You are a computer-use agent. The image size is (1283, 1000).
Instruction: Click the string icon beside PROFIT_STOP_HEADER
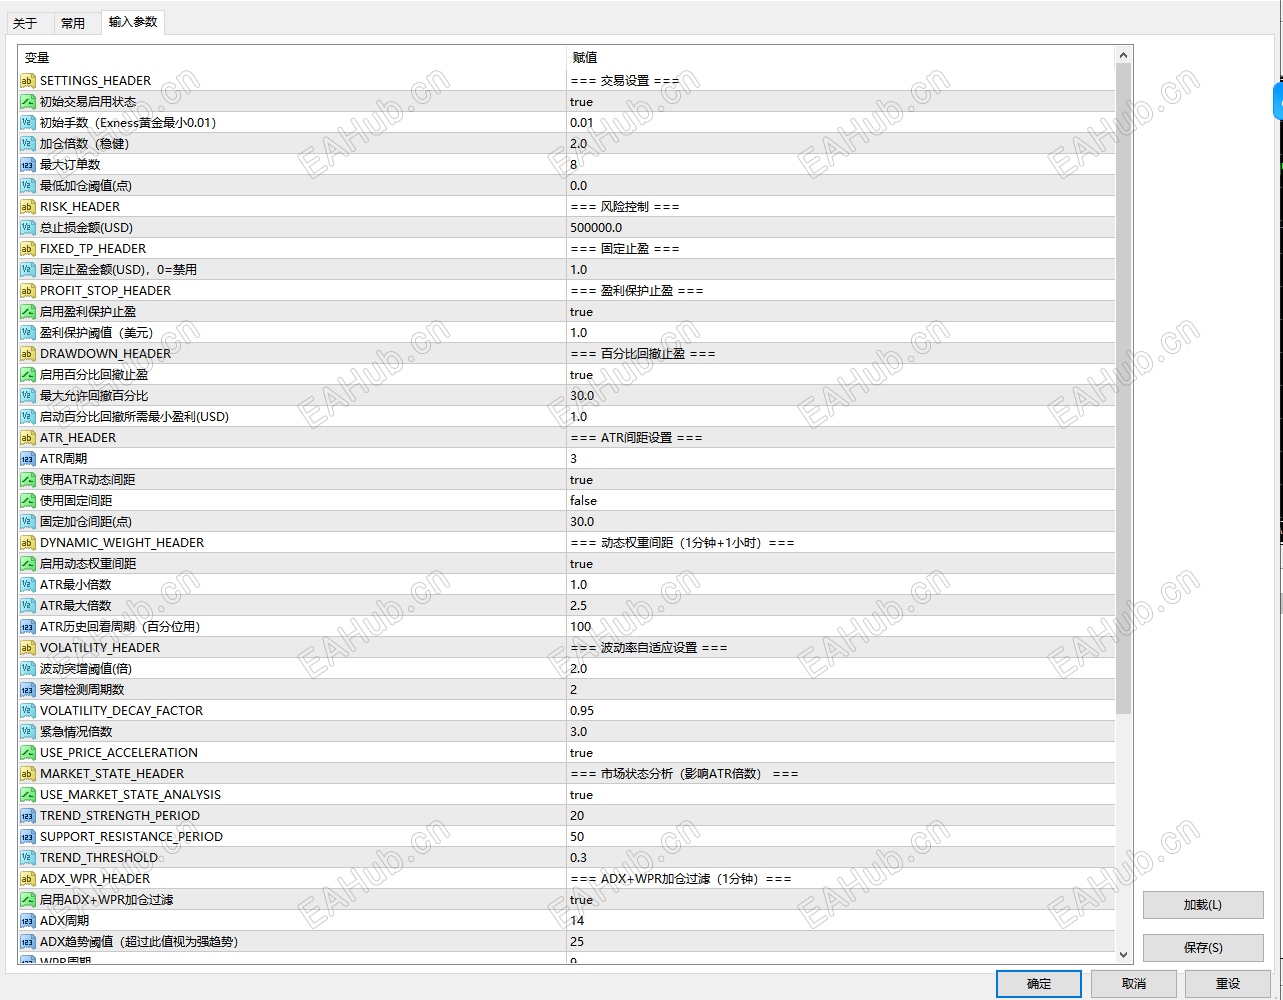pos(28,291)
